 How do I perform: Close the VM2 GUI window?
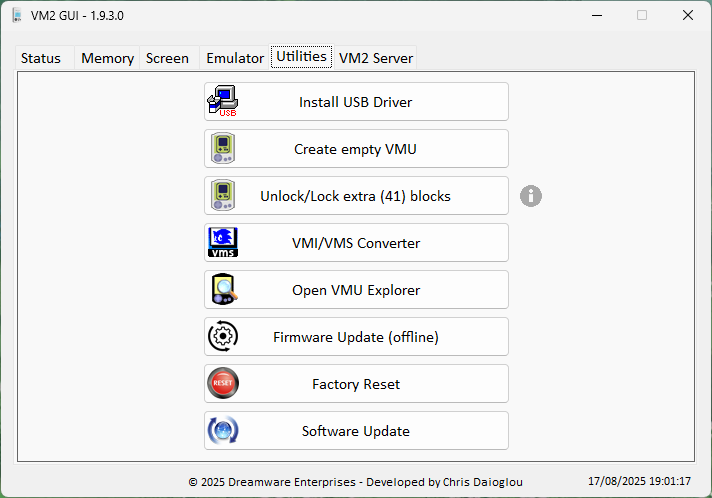pos(687,15)
